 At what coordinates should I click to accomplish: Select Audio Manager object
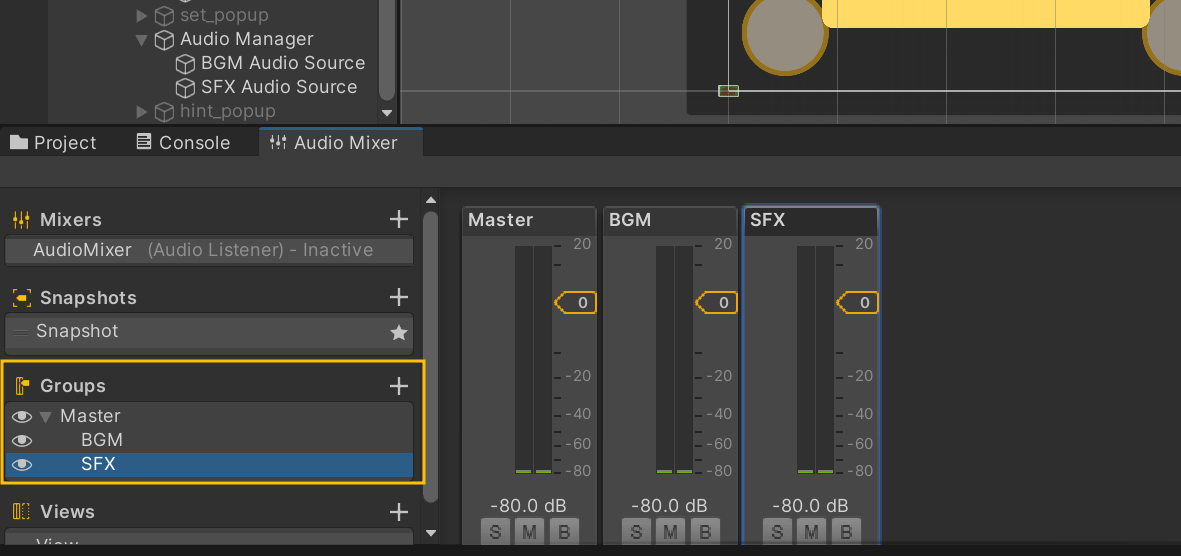[x=246, y=39]
